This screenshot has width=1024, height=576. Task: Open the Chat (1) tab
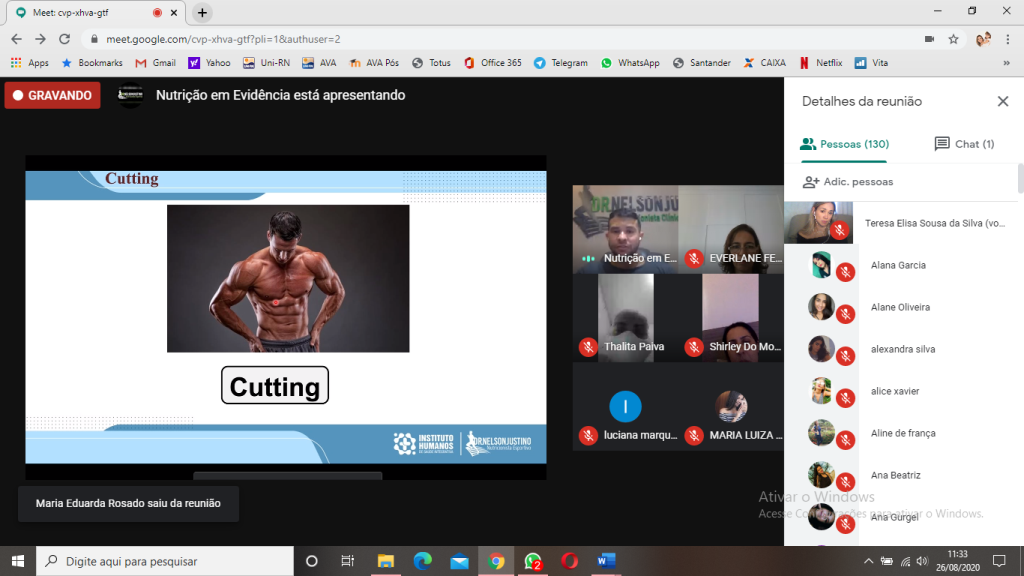(x=964, y=144)
